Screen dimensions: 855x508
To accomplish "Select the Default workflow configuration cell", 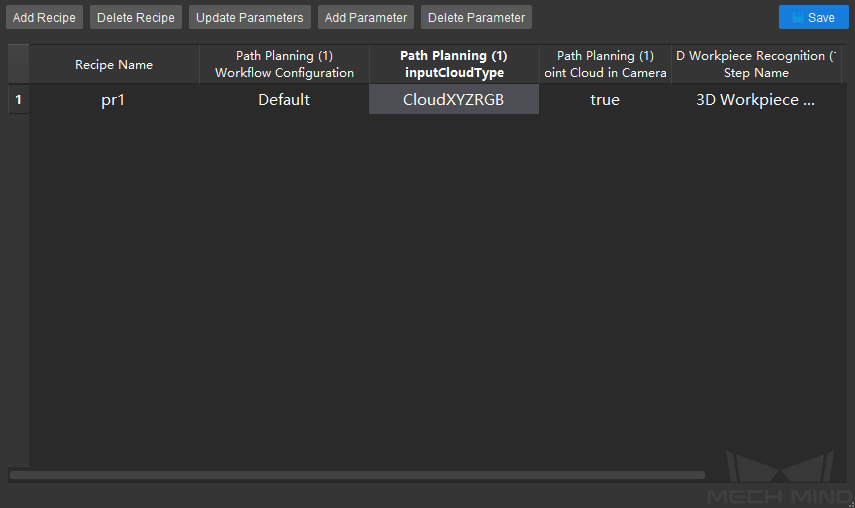I will 284,100.
